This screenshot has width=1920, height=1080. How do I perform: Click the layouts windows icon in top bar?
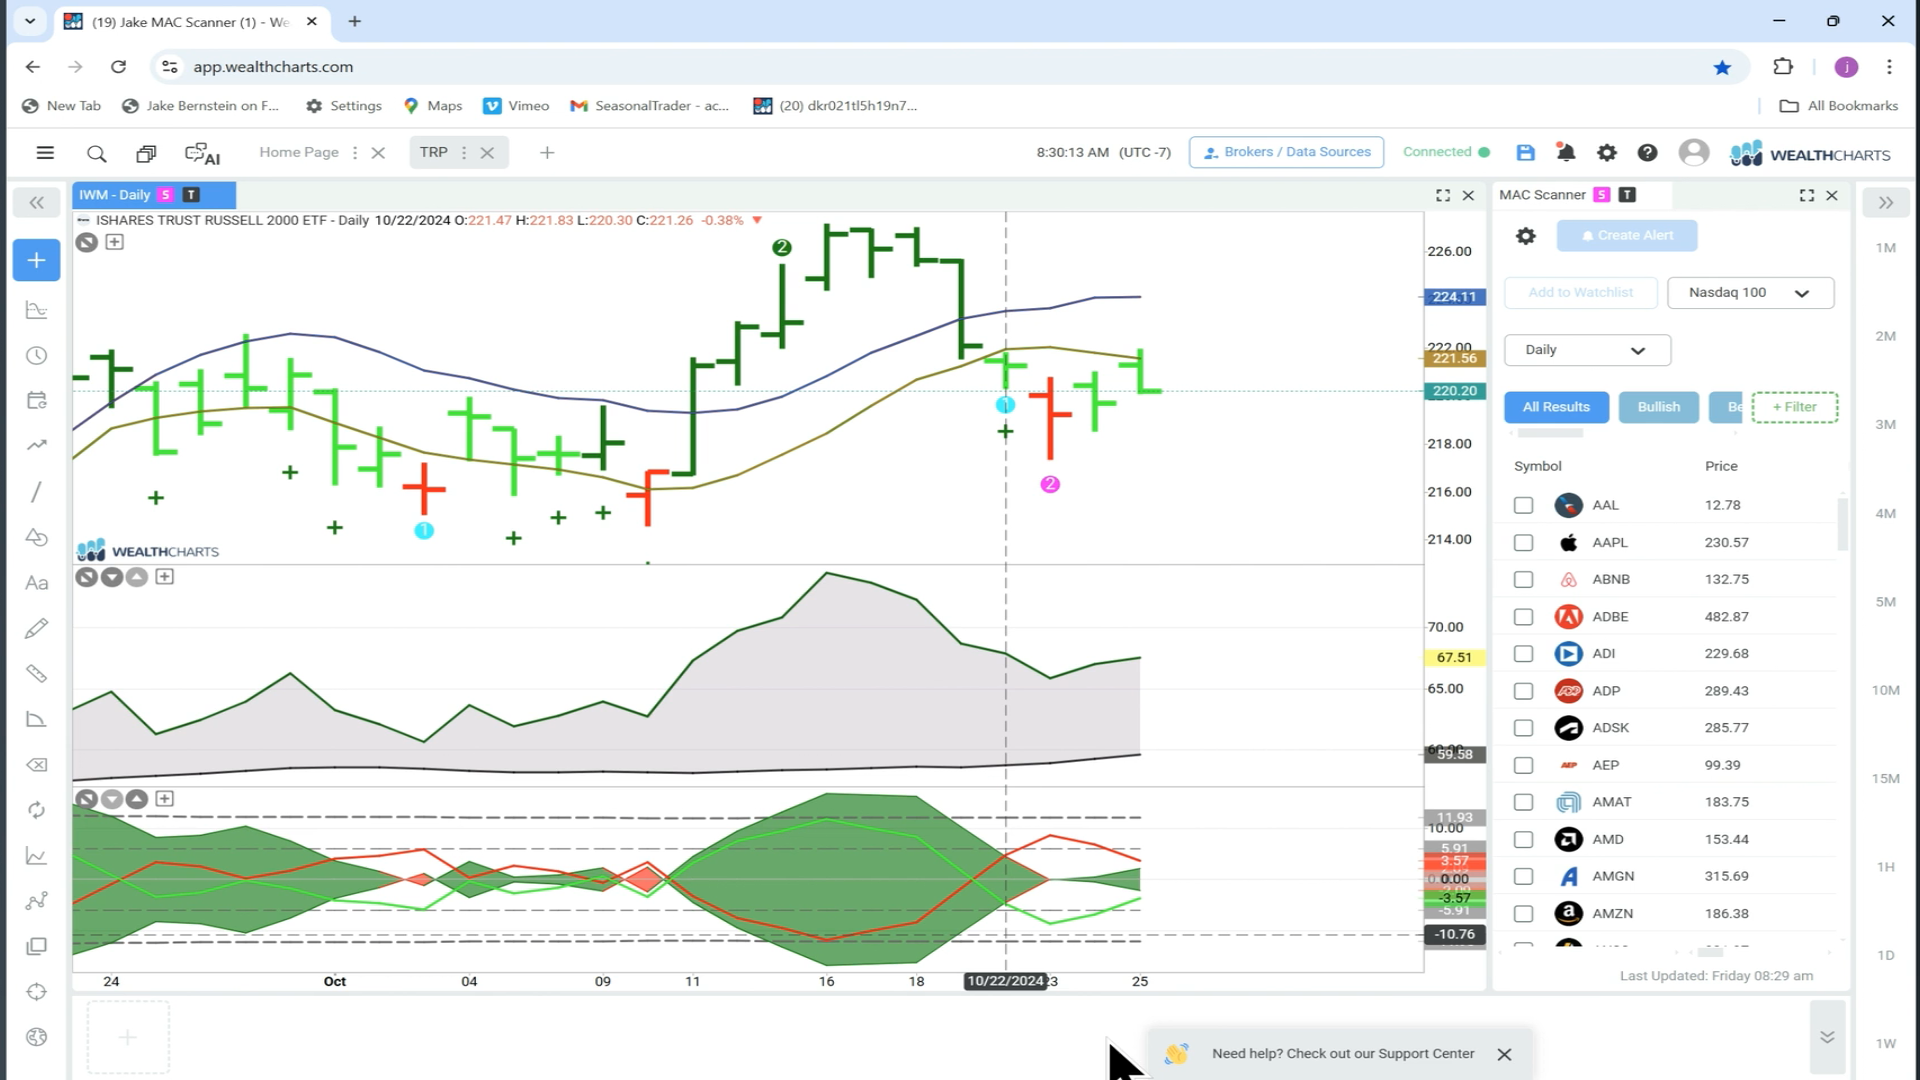point(146,153)
